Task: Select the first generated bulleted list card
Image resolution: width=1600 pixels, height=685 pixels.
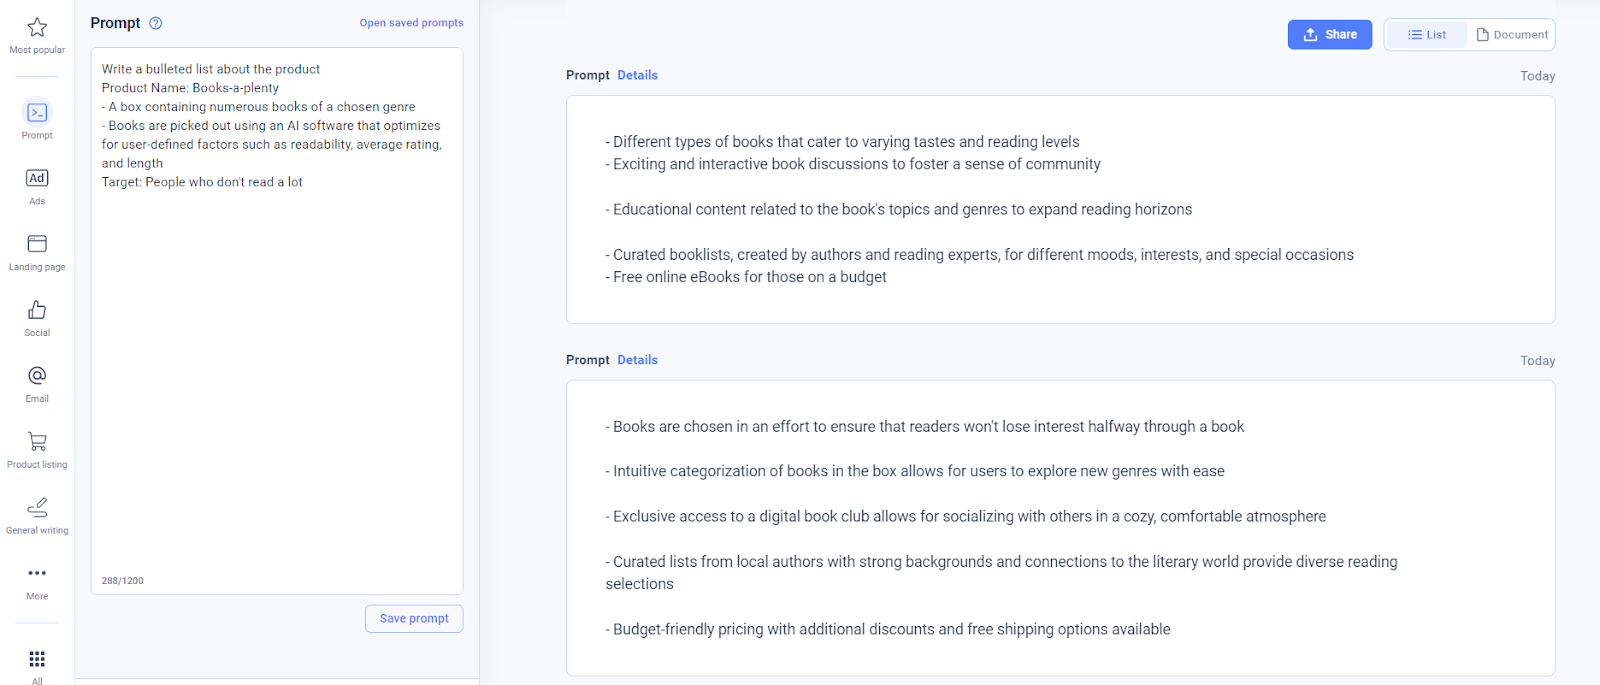Action: (x=1060, y=209)
